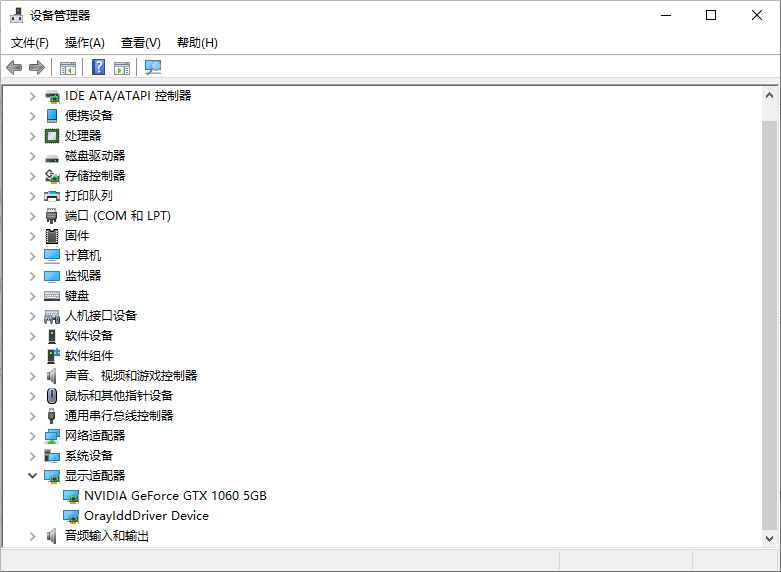Select the 声音、视频和游戏控制器 label
Image resolution: width=781 pixels, height=572 pixels.
click(131, 375)
